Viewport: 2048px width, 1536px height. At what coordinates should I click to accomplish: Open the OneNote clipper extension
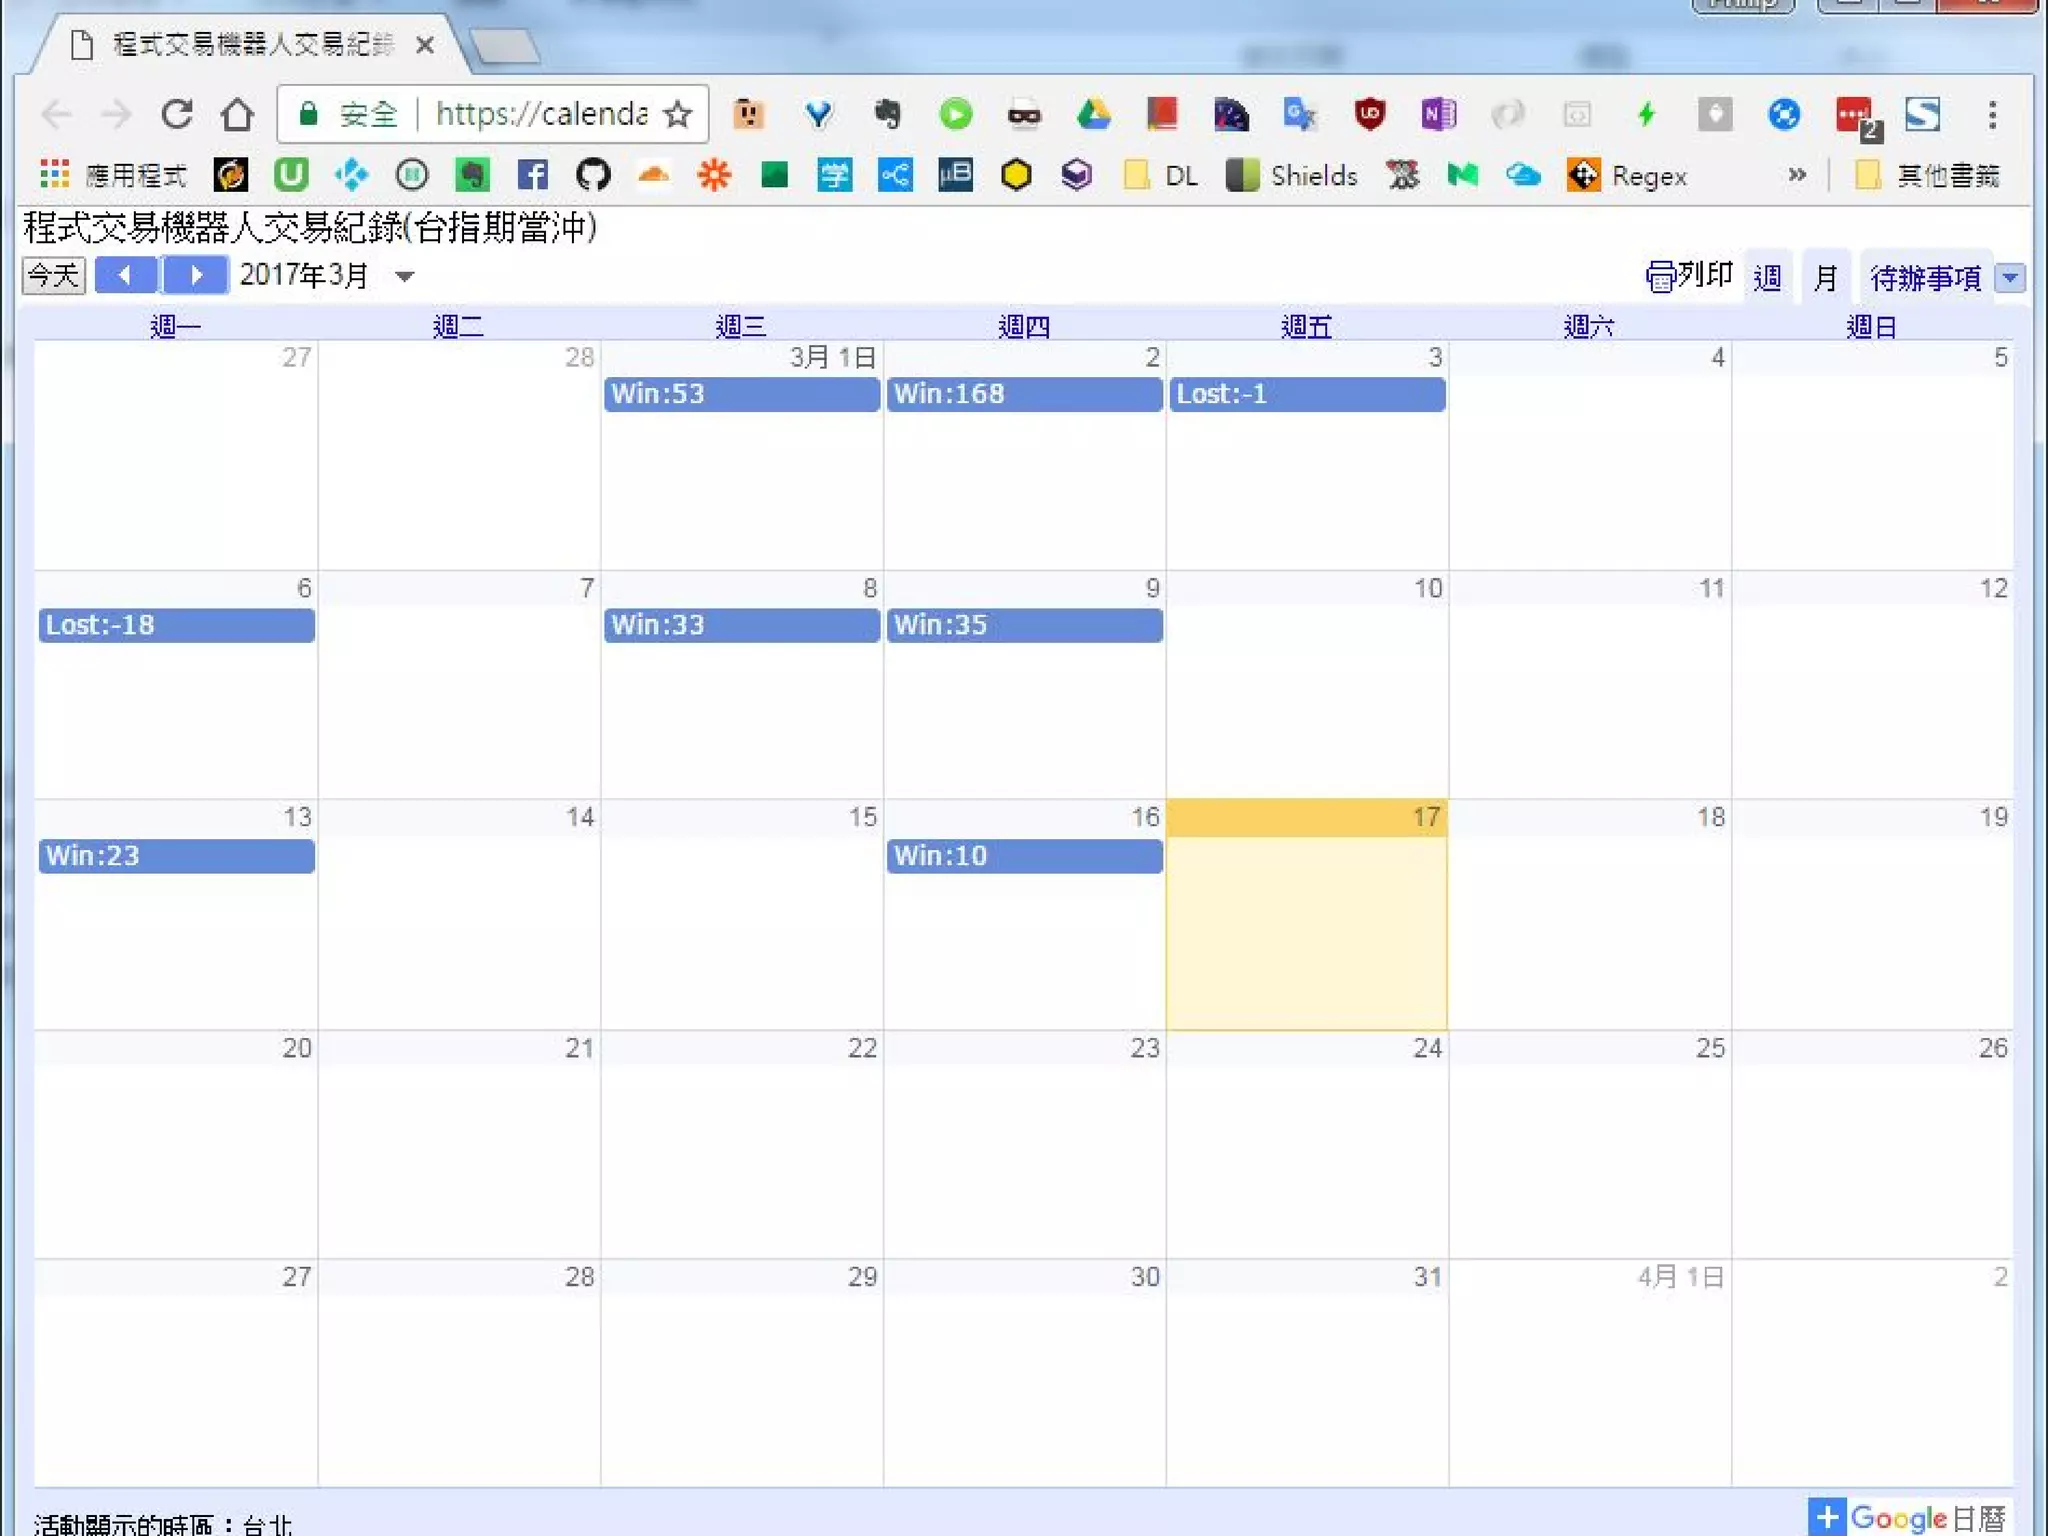(1438, 114)
